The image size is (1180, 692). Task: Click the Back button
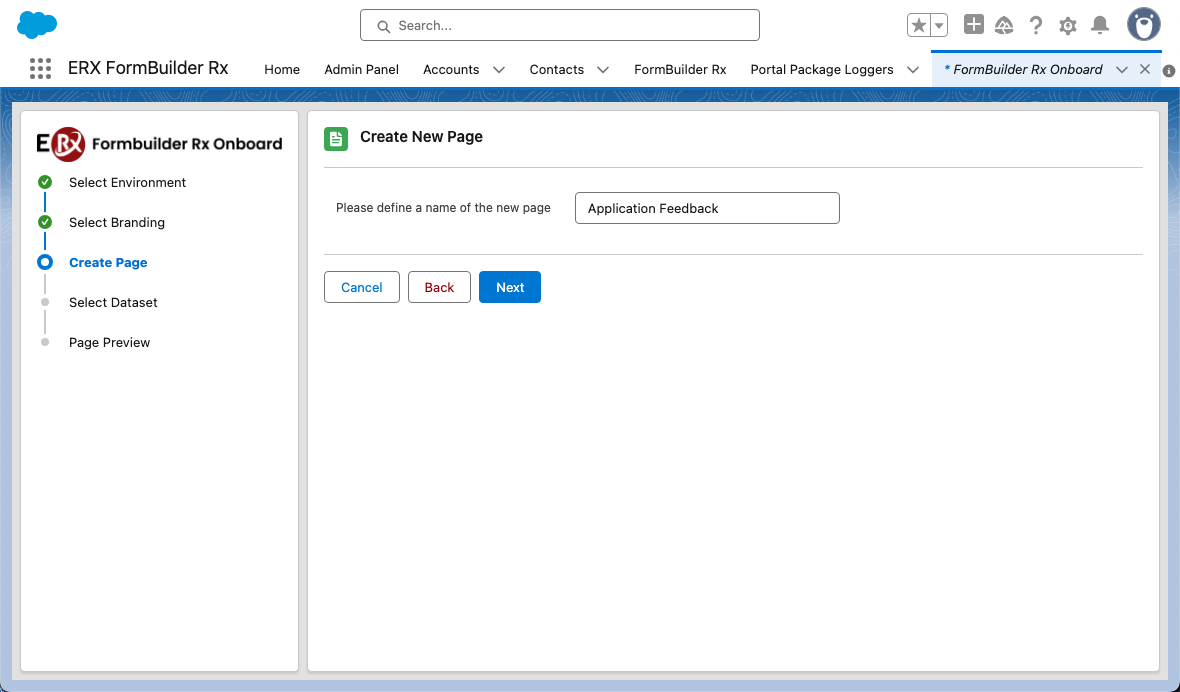pyautogui.click(x=439, y=287)
